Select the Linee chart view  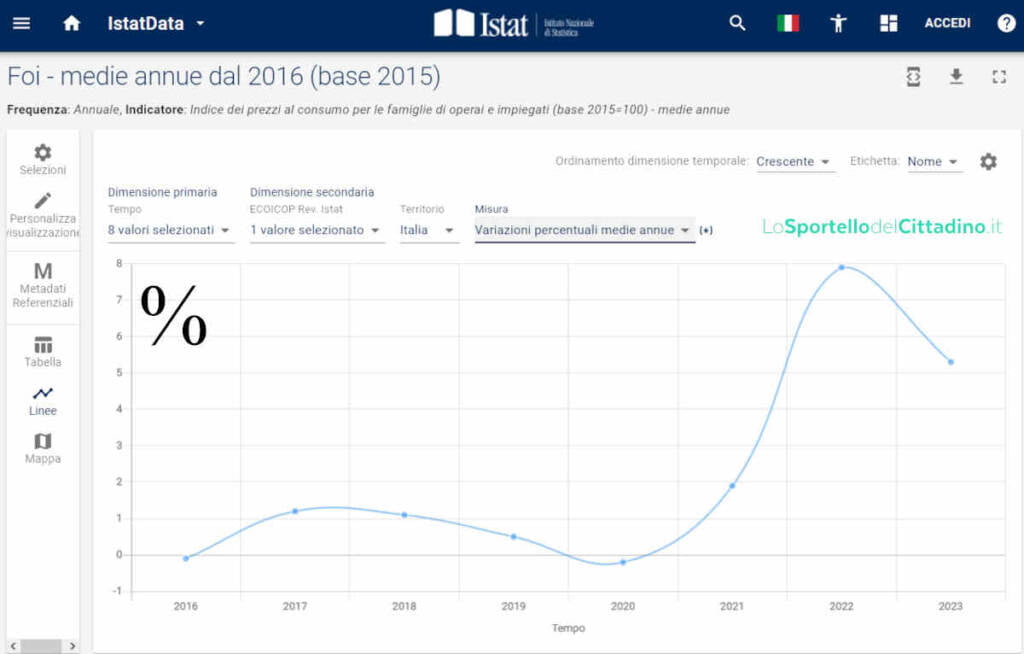coord(42,399)
